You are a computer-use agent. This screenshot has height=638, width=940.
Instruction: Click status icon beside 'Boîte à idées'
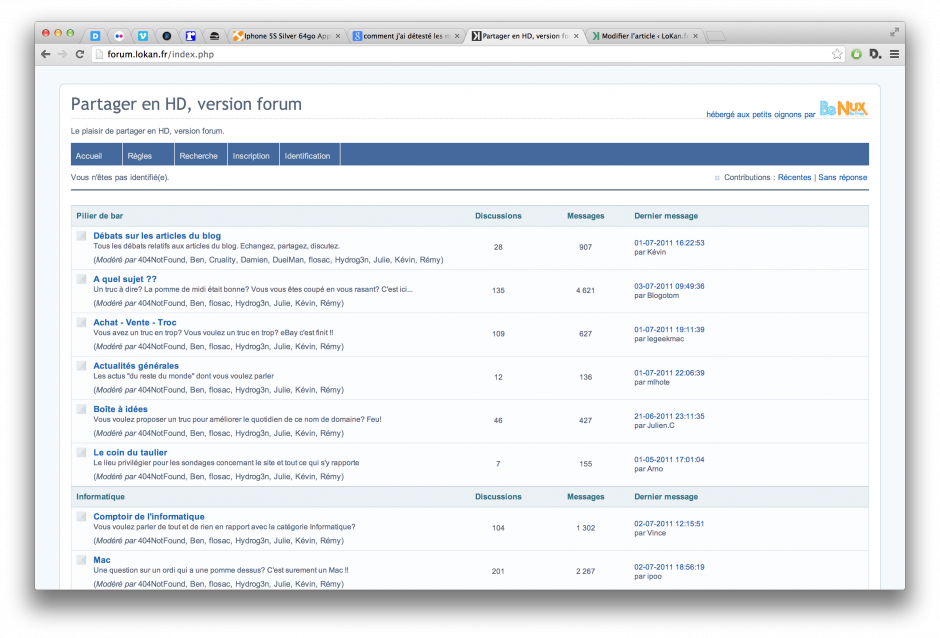(82, 409)
